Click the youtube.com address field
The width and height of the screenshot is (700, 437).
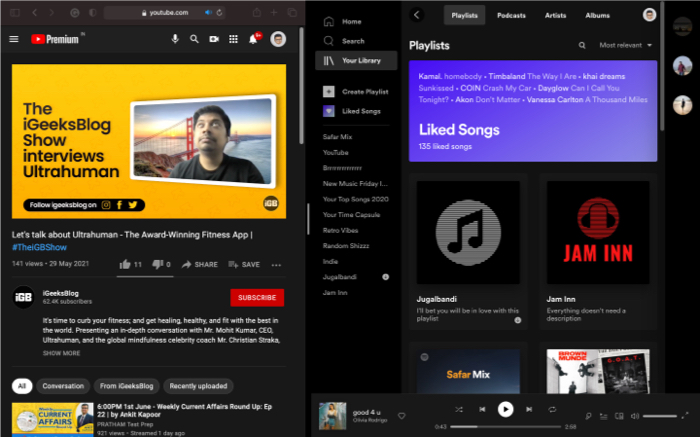tap(164, 12)
